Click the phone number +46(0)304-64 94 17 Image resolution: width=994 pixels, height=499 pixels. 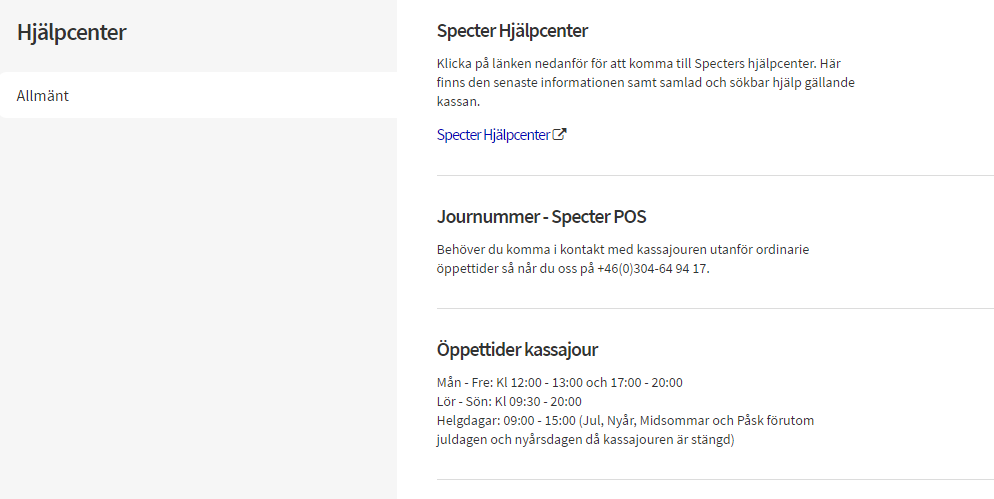(652, 268)
